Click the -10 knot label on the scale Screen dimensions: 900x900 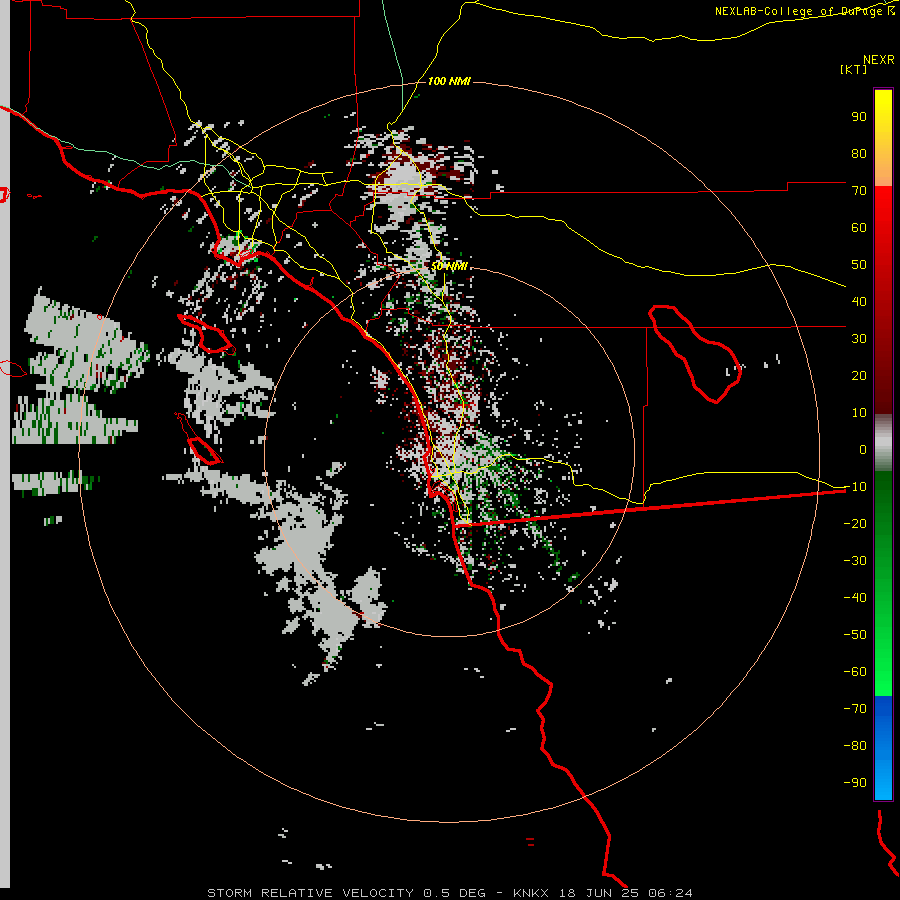[855, 487]
